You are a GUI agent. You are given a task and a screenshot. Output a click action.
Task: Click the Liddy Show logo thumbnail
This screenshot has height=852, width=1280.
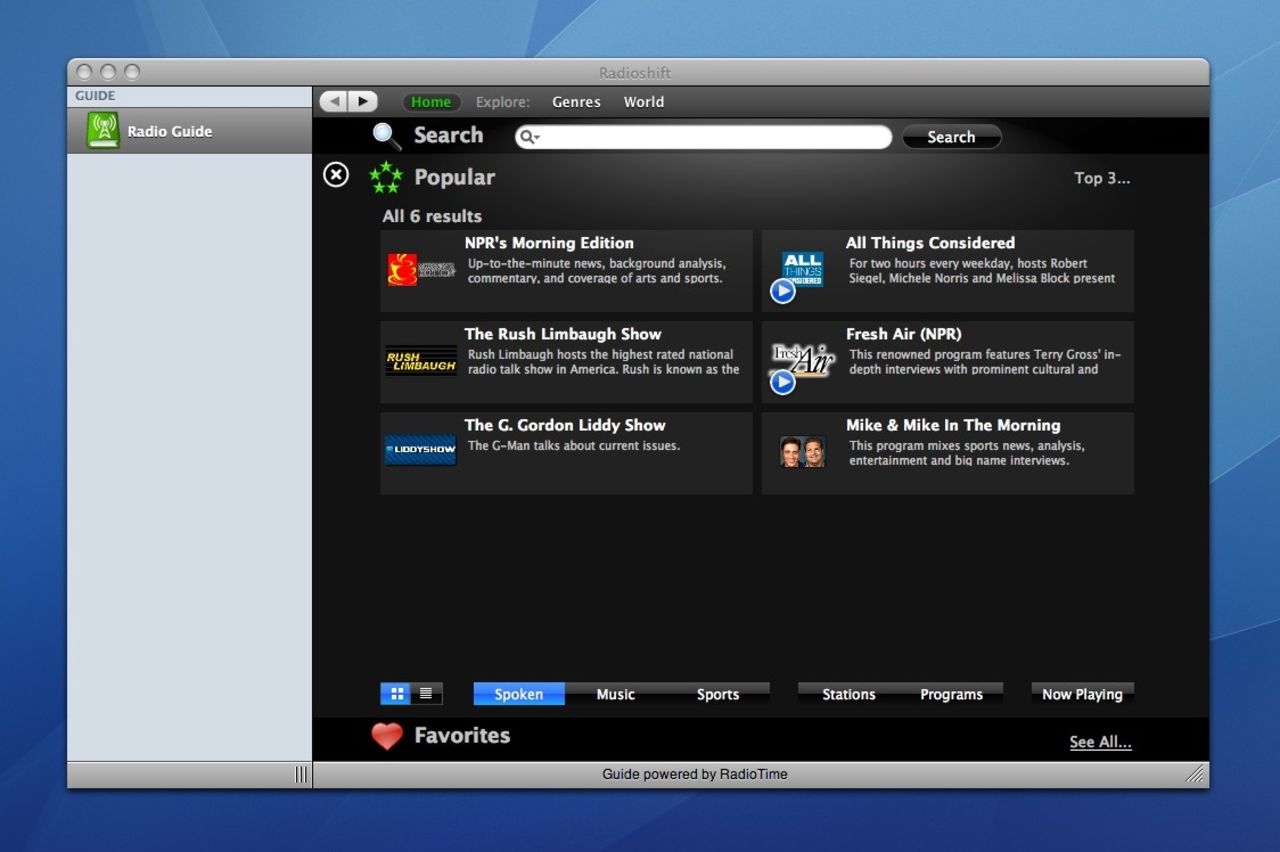pyautogui.click(x=421, y=450)
